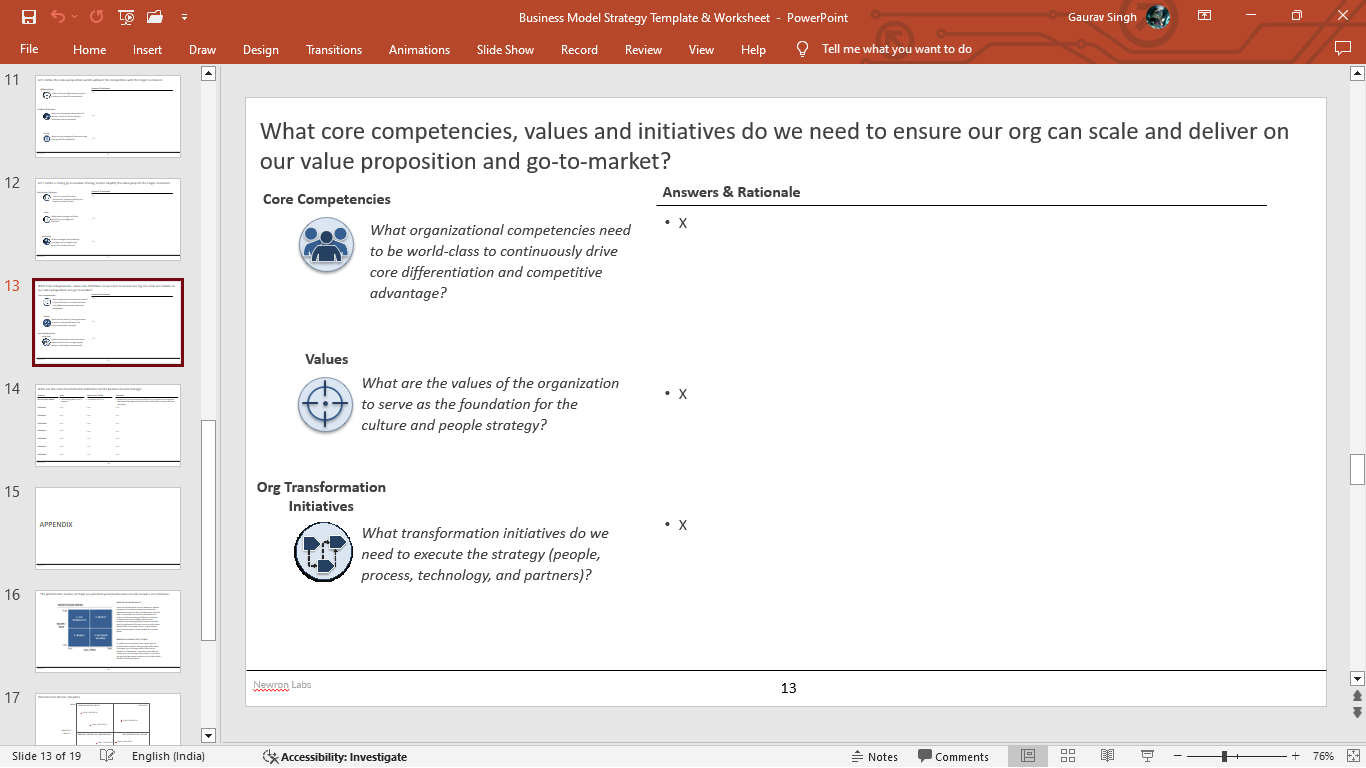
Task: Click the thumbnail pane scrollbar handle
Action: (x=208, y=530)
